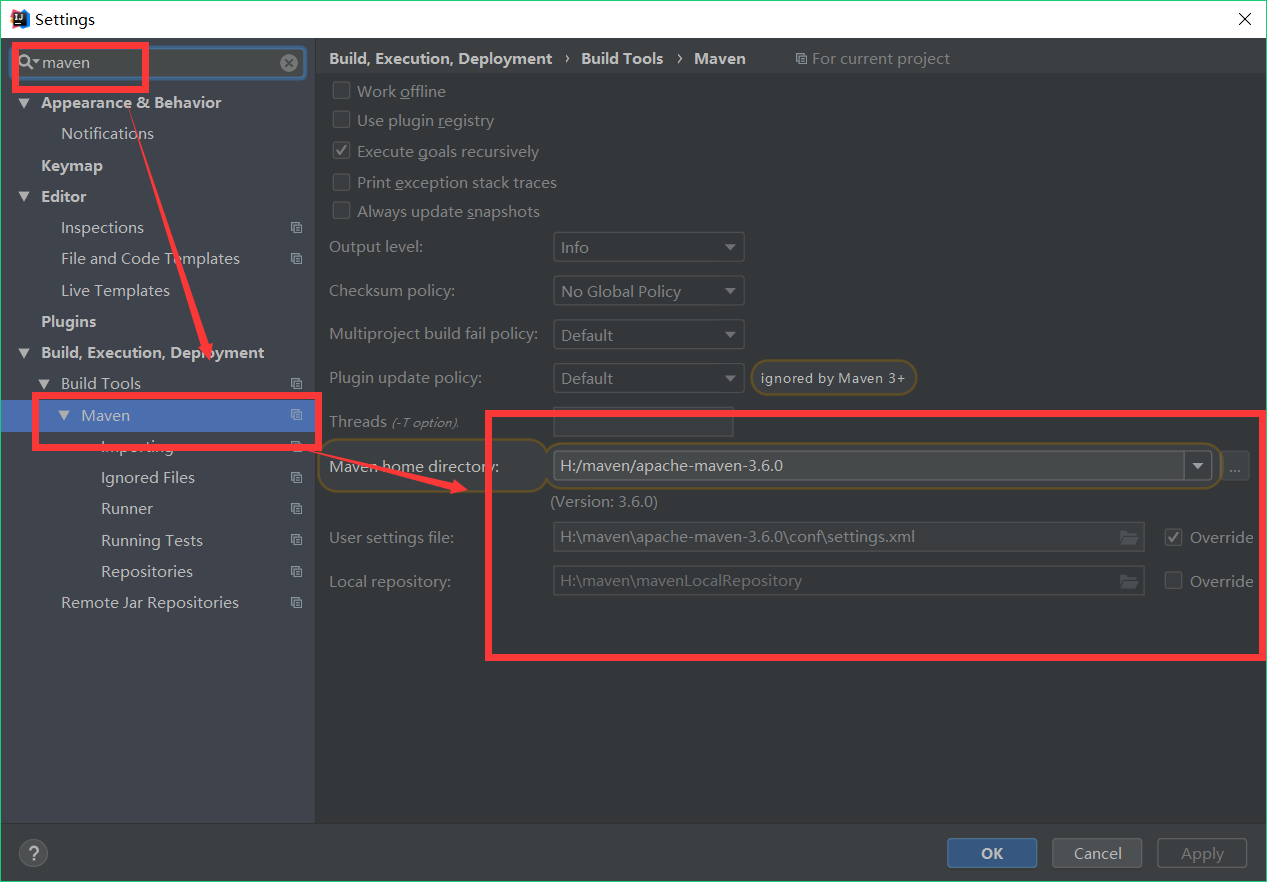This screenshot has width=1267, height=882.
Task: Open folder picker beside User settings file field
Action: (1129, 537)
